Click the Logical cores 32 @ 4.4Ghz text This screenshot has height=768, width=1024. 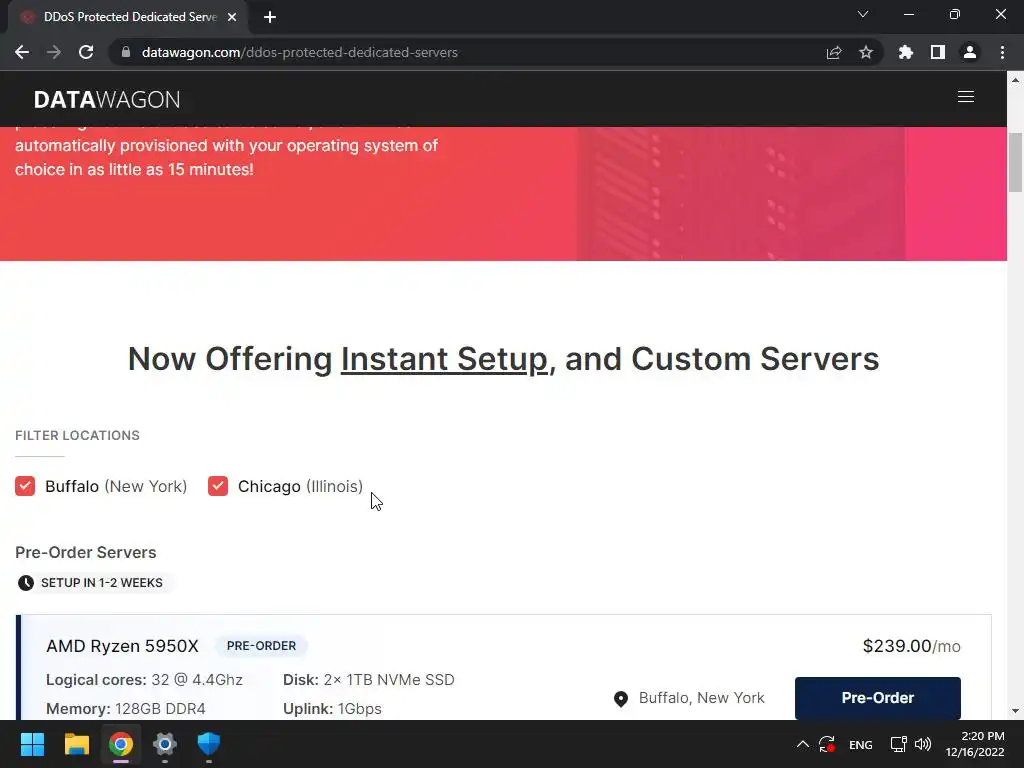coord(144,680)
